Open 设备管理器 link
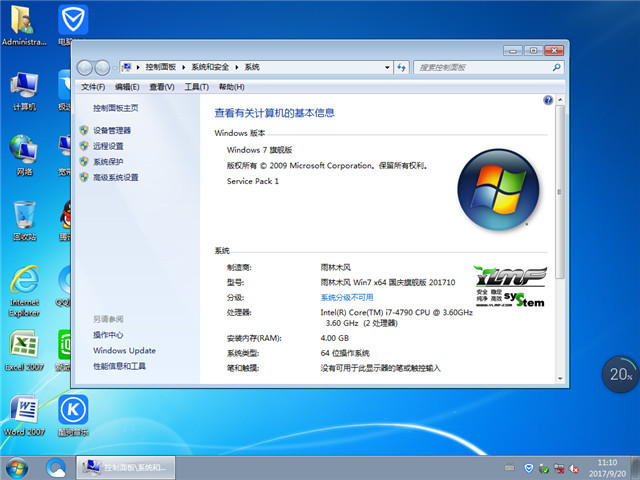Image resolution: width=640 pixels, height=480 pixels. (x=112, y=131)
